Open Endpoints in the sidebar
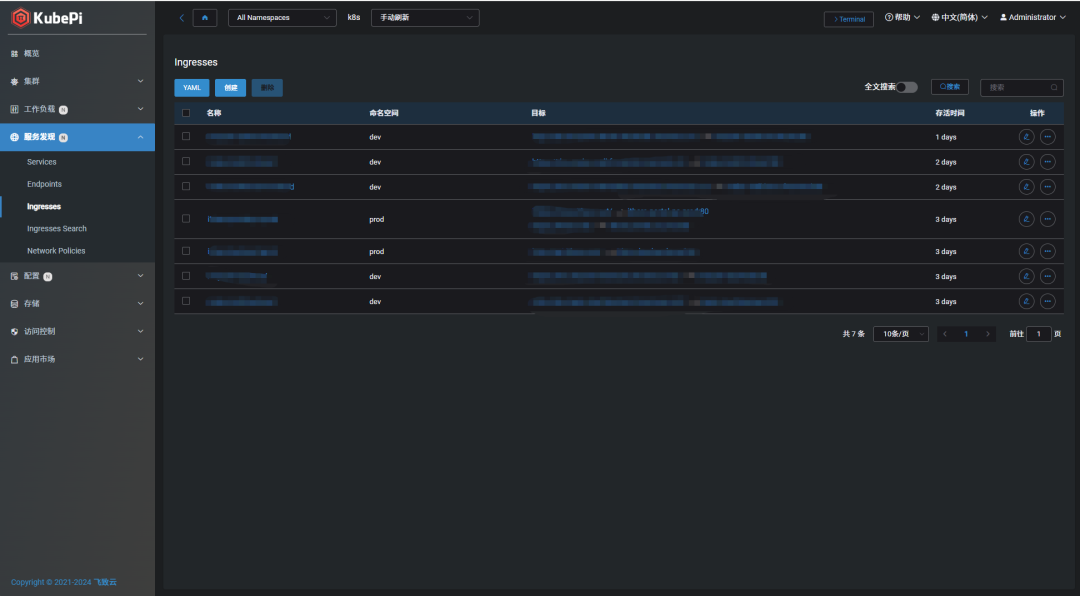Screen dimensions: 1080x596 (44, 184)
